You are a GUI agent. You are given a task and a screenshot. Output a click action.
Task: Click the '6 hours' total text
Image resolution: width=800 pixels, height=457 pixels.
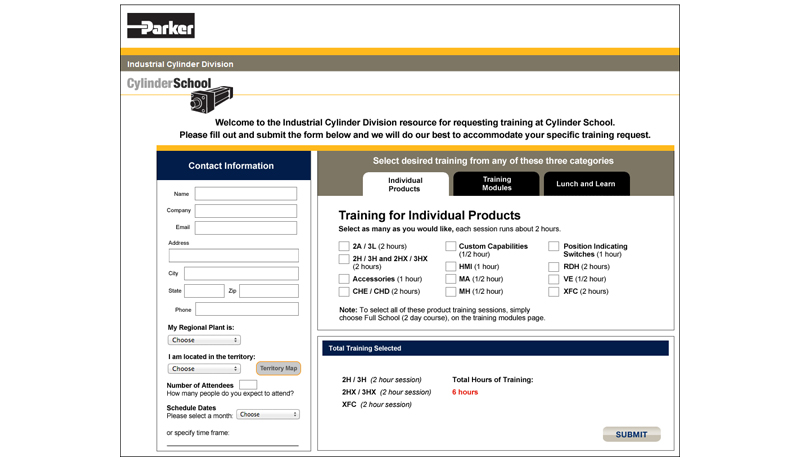[465, 392]
